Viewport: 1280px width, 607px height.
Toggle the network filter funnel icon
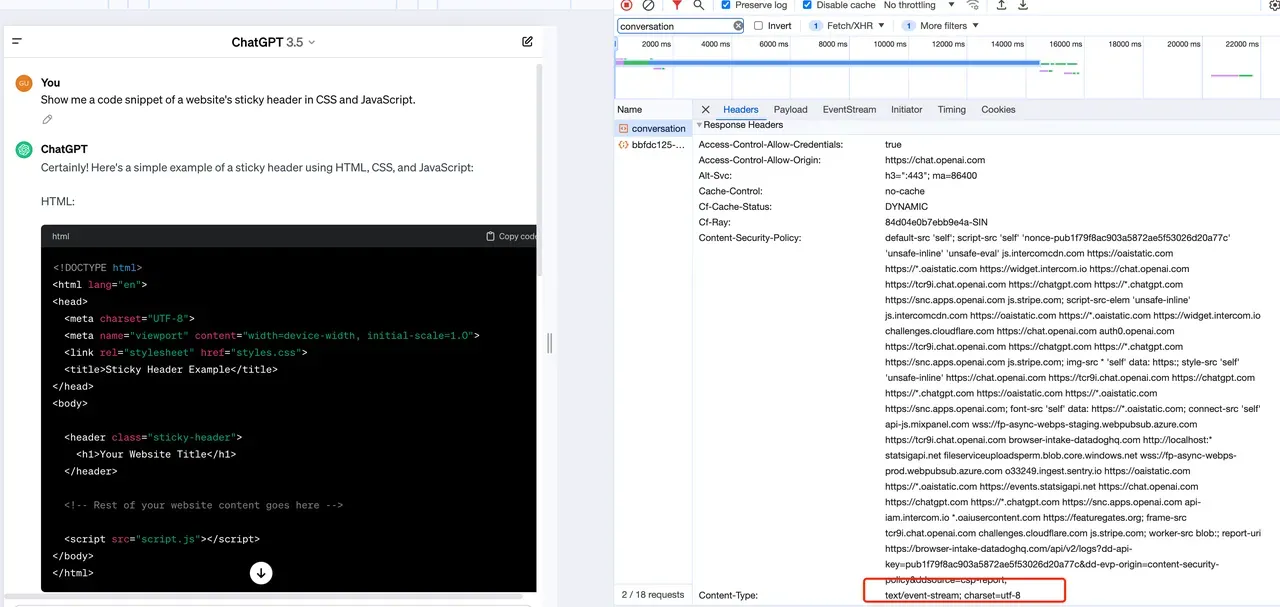click(x=677, y=5)
